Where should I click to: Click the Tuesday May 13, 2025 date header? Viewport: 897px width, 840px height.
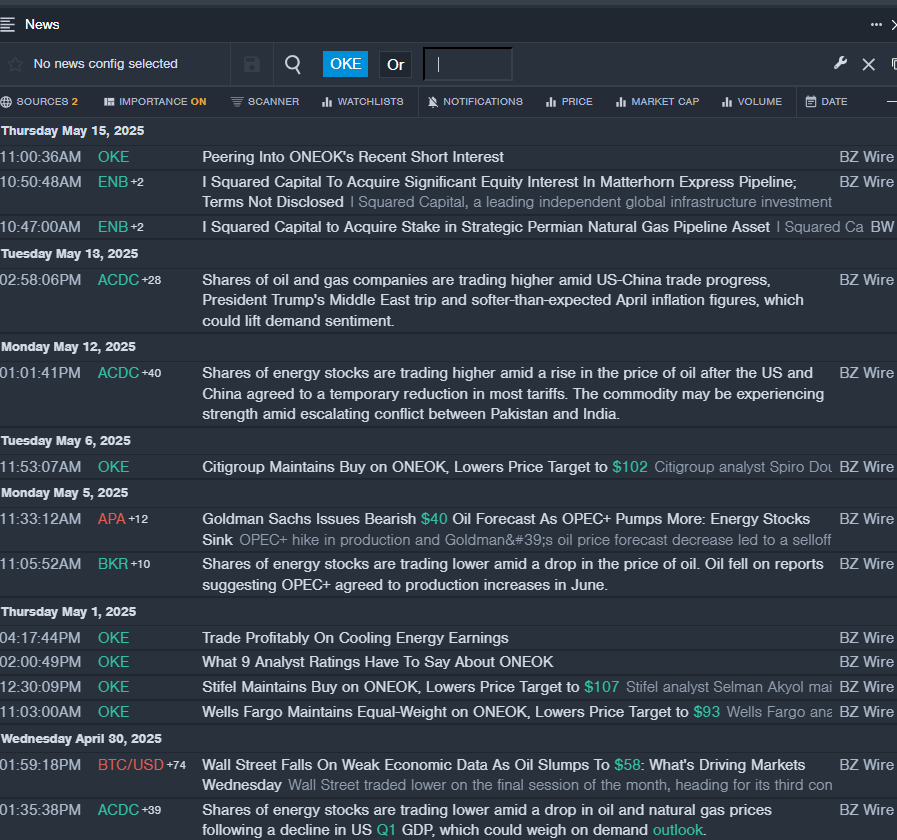pyautogui.click(x=70, y=254)
